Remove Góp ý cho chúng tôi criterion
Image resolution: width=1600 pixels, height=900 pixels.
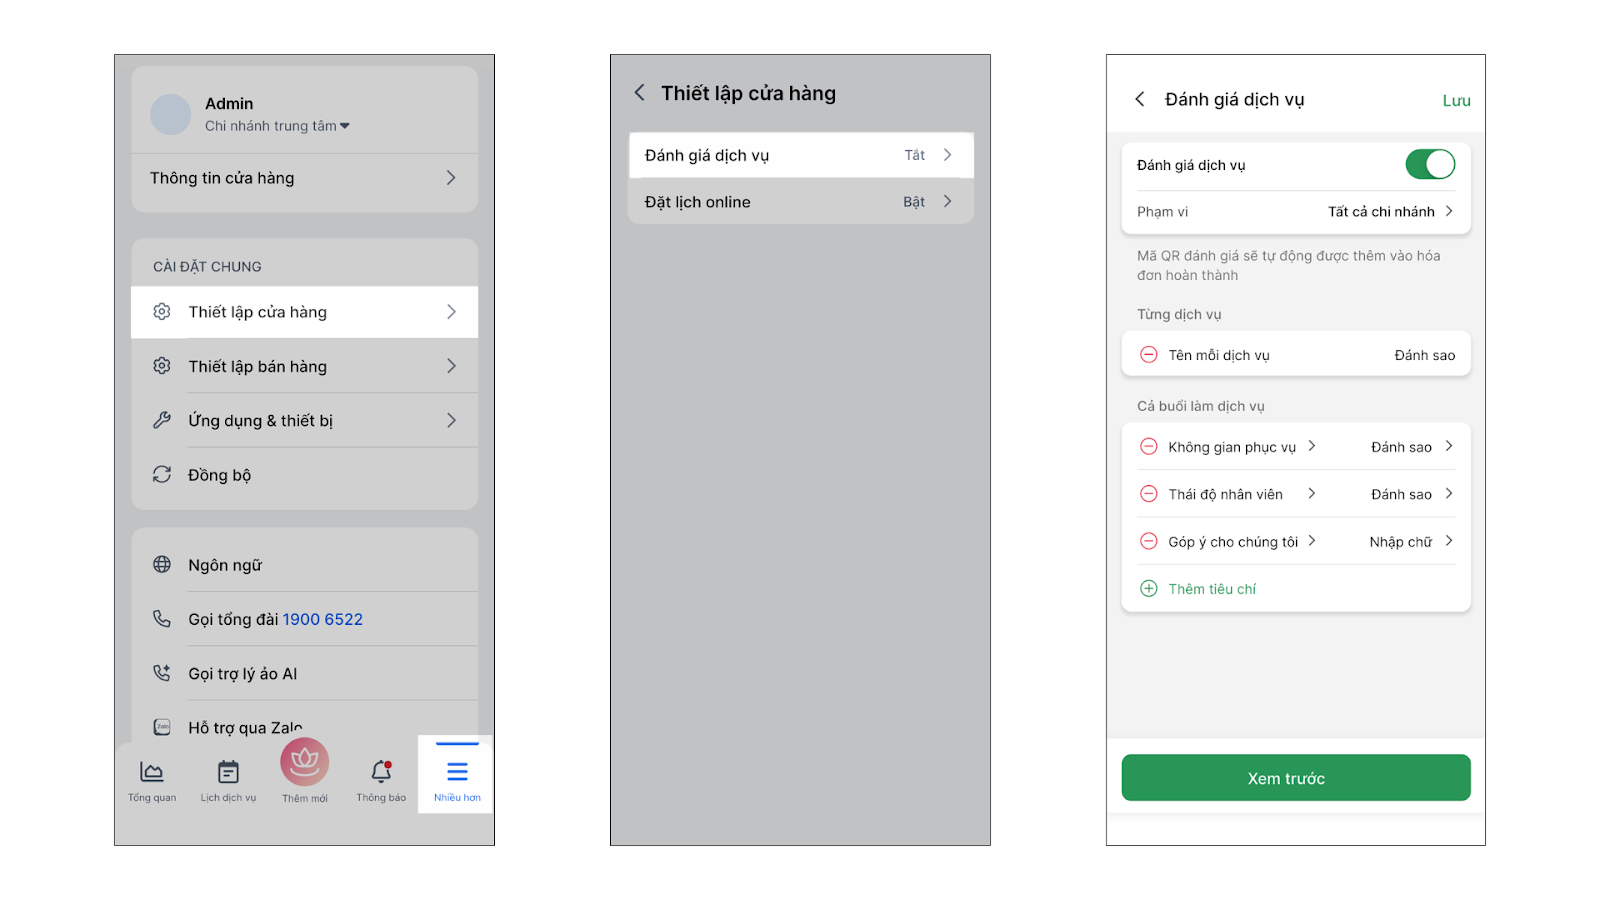1149,541
